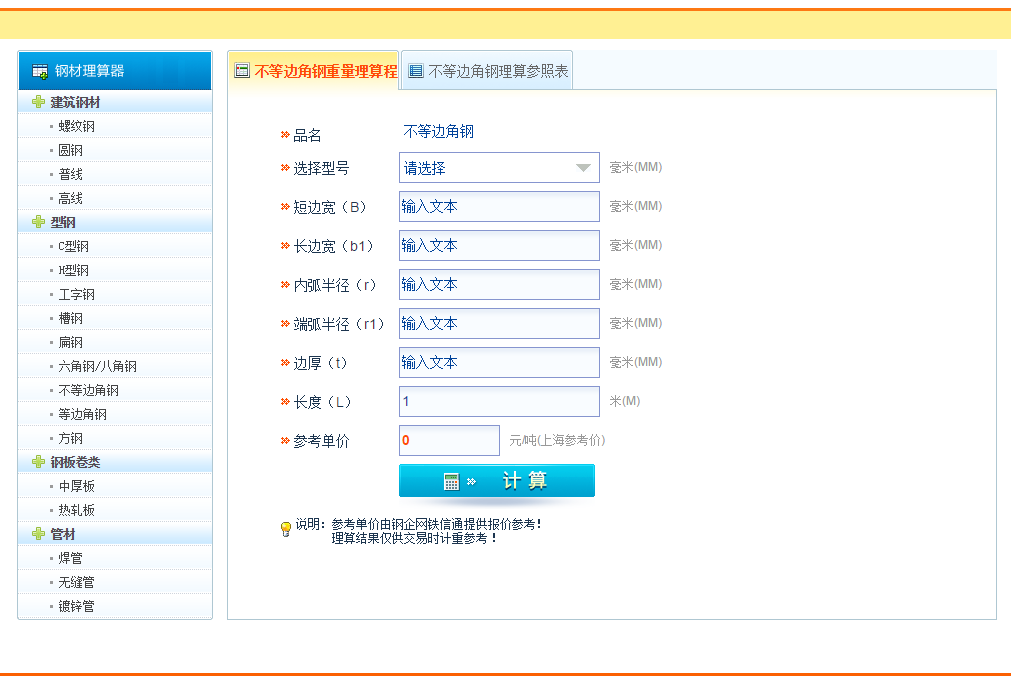Open 螺纹钢 in the sidebar
1011x683 pixels.
pyautogui.click(x=77, y=126)
